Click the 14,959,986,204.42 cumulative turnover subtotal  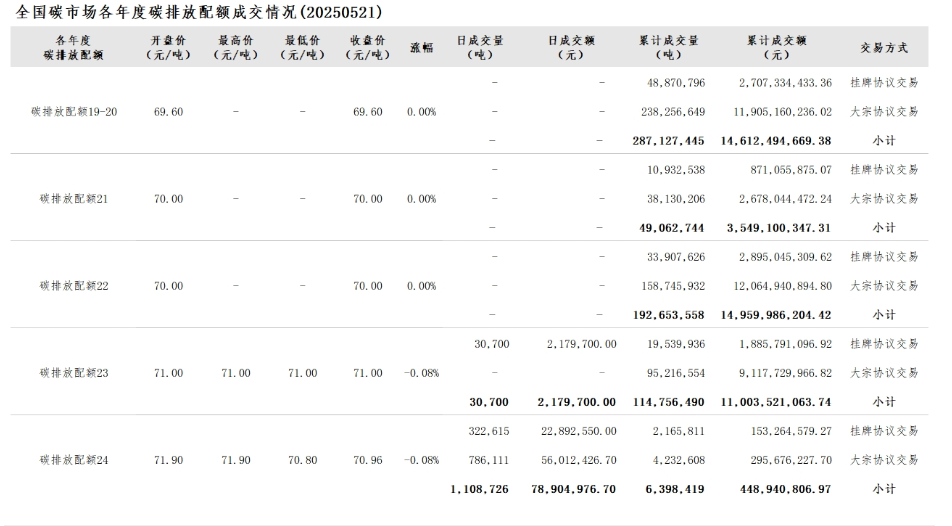[x=776, y=315]
